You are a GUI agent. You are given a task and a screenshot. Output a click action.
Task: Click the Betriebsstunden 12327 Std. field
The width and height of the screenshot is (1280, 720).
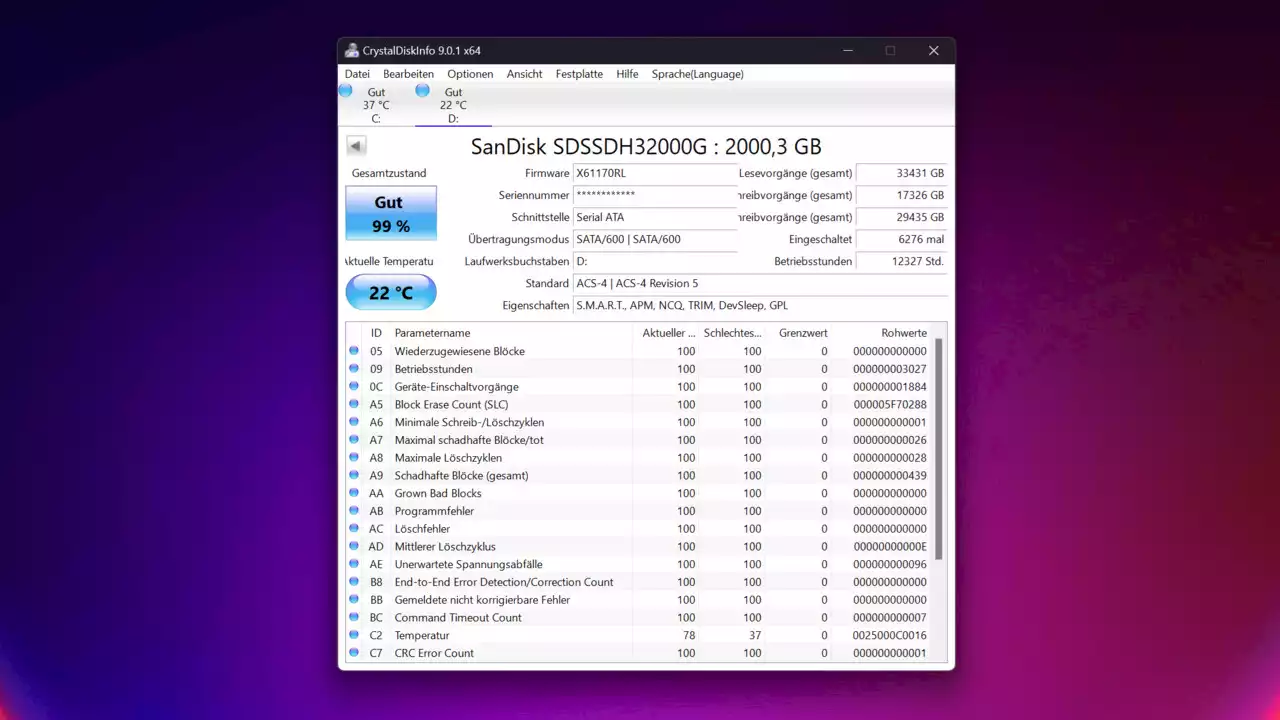pyautogui.click(x=902, y=261)
